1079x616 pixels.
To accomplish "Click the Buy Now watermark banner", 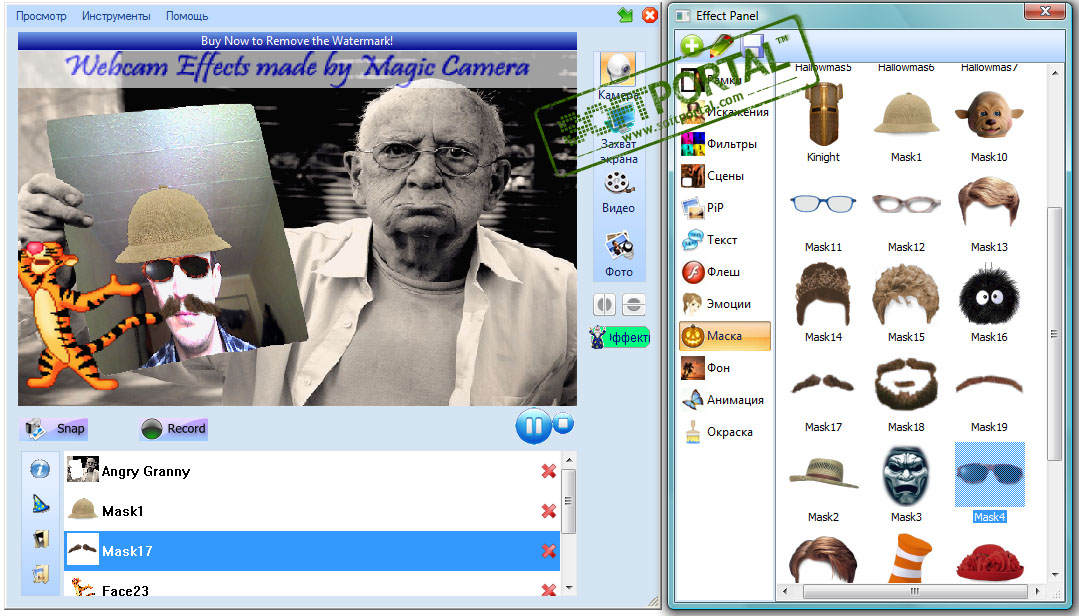I will (297, 41).
